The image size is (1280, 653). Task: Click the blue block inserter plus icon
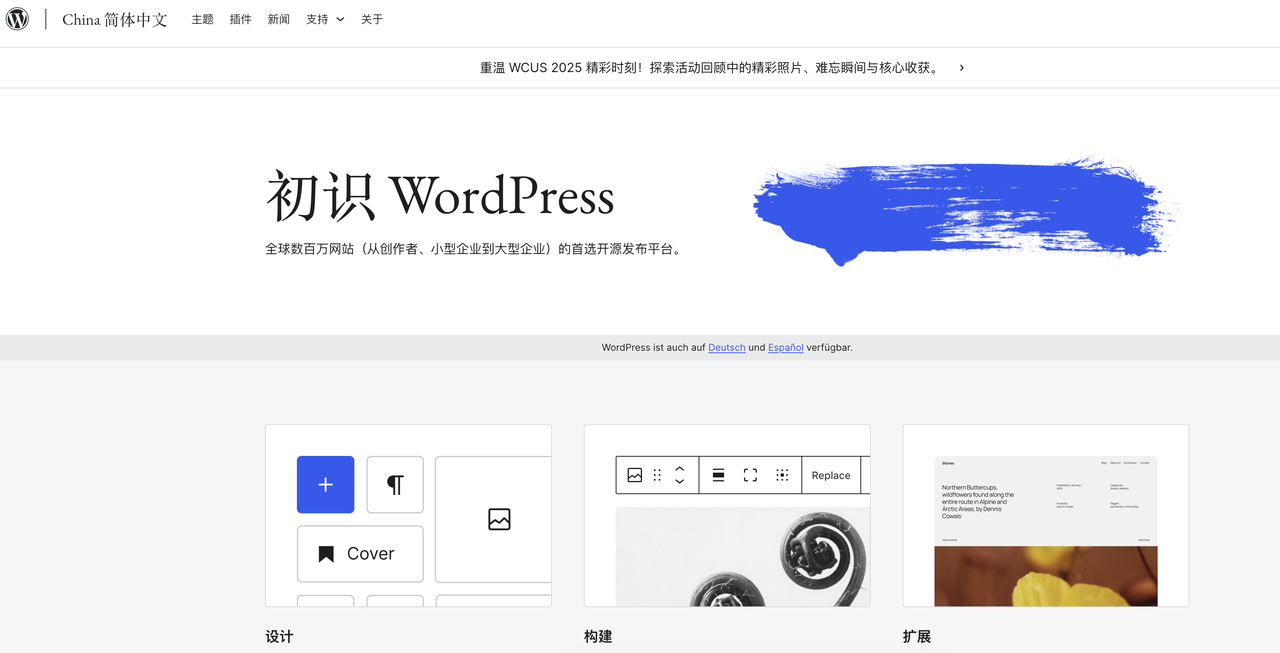(x=325, y=484)
